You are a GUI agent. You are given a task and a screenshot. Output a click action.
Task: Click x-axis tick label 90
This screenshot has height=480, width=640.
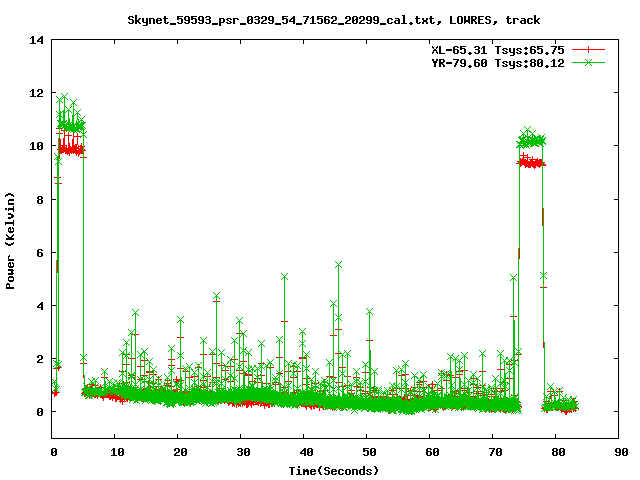621,452
